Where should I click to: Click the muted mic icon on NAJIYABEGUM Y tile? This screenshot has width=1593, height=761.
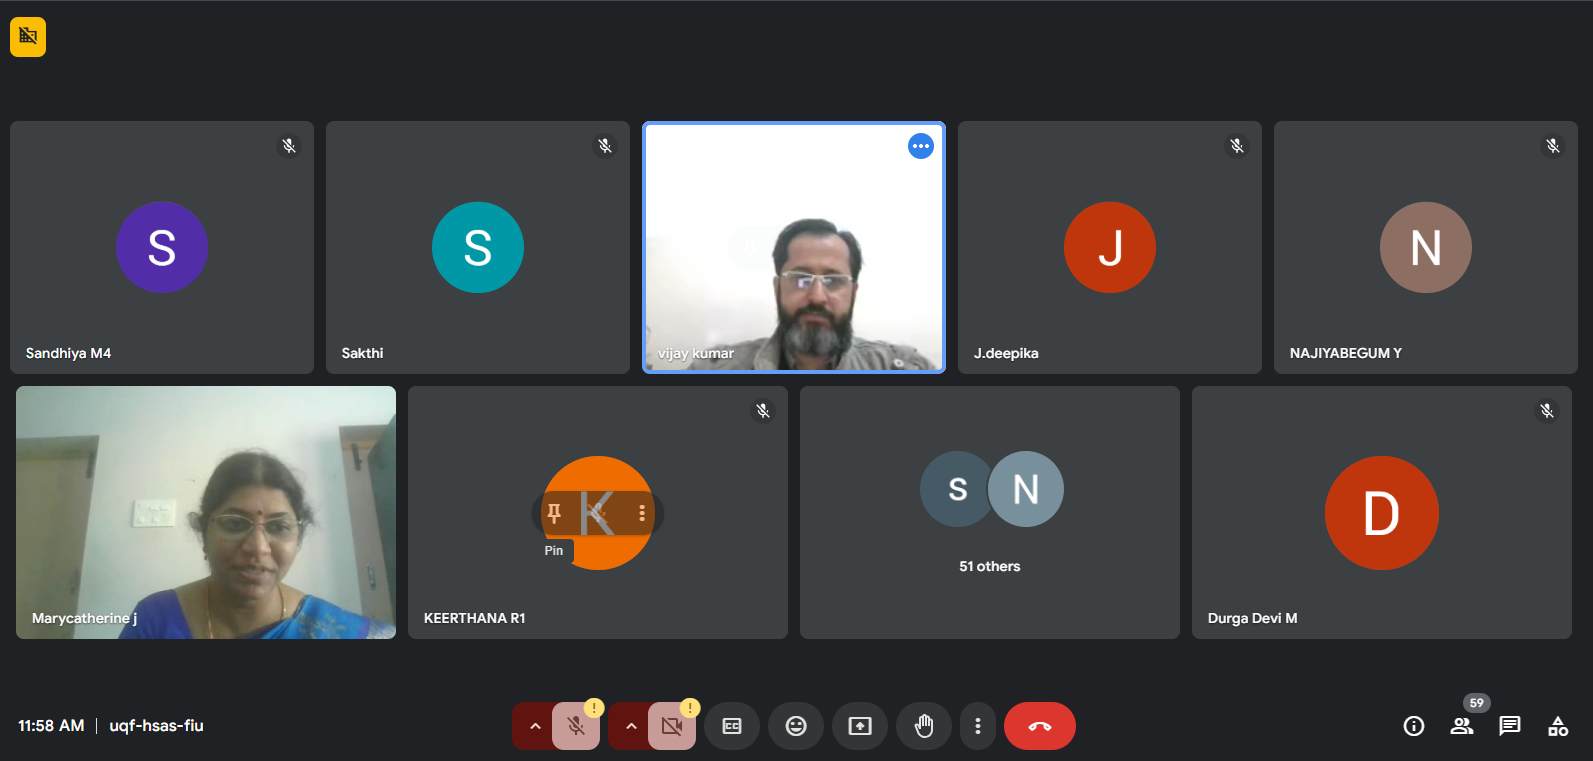coord(1553,146)
